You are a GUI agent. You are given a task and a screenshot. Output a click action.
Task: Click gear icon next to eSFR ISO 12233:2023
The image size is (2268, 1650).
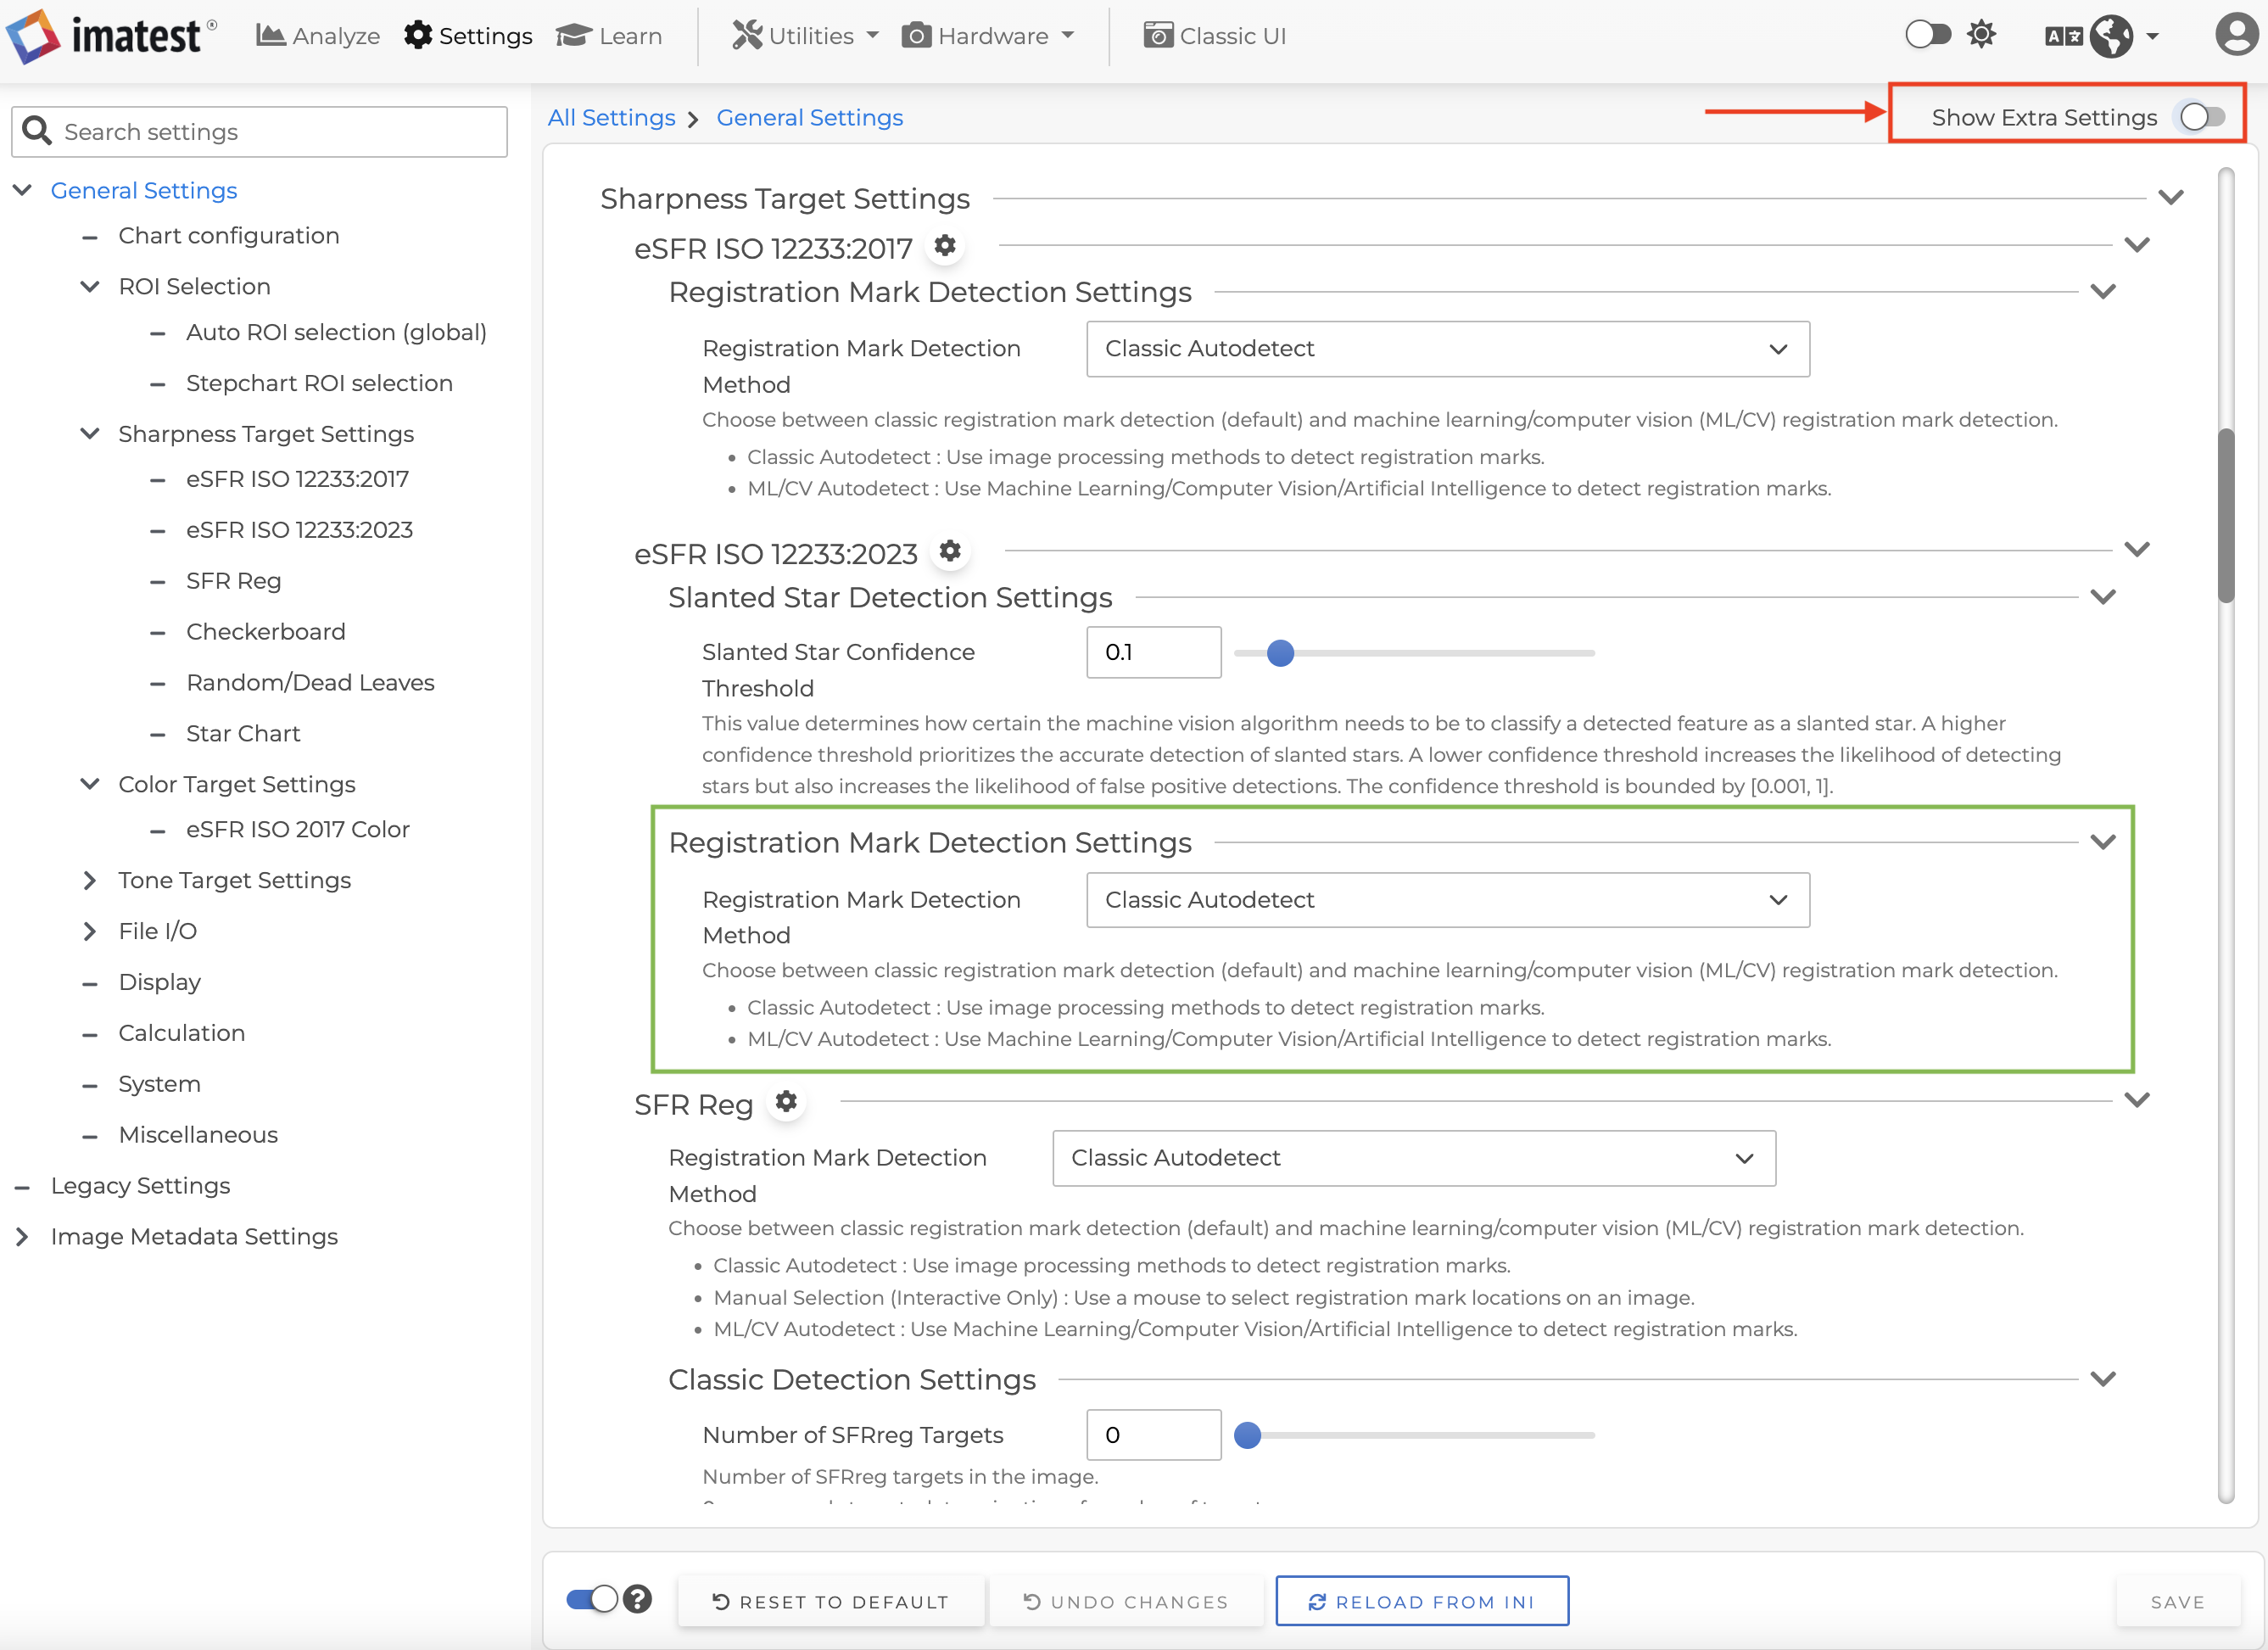pos(950,551)
